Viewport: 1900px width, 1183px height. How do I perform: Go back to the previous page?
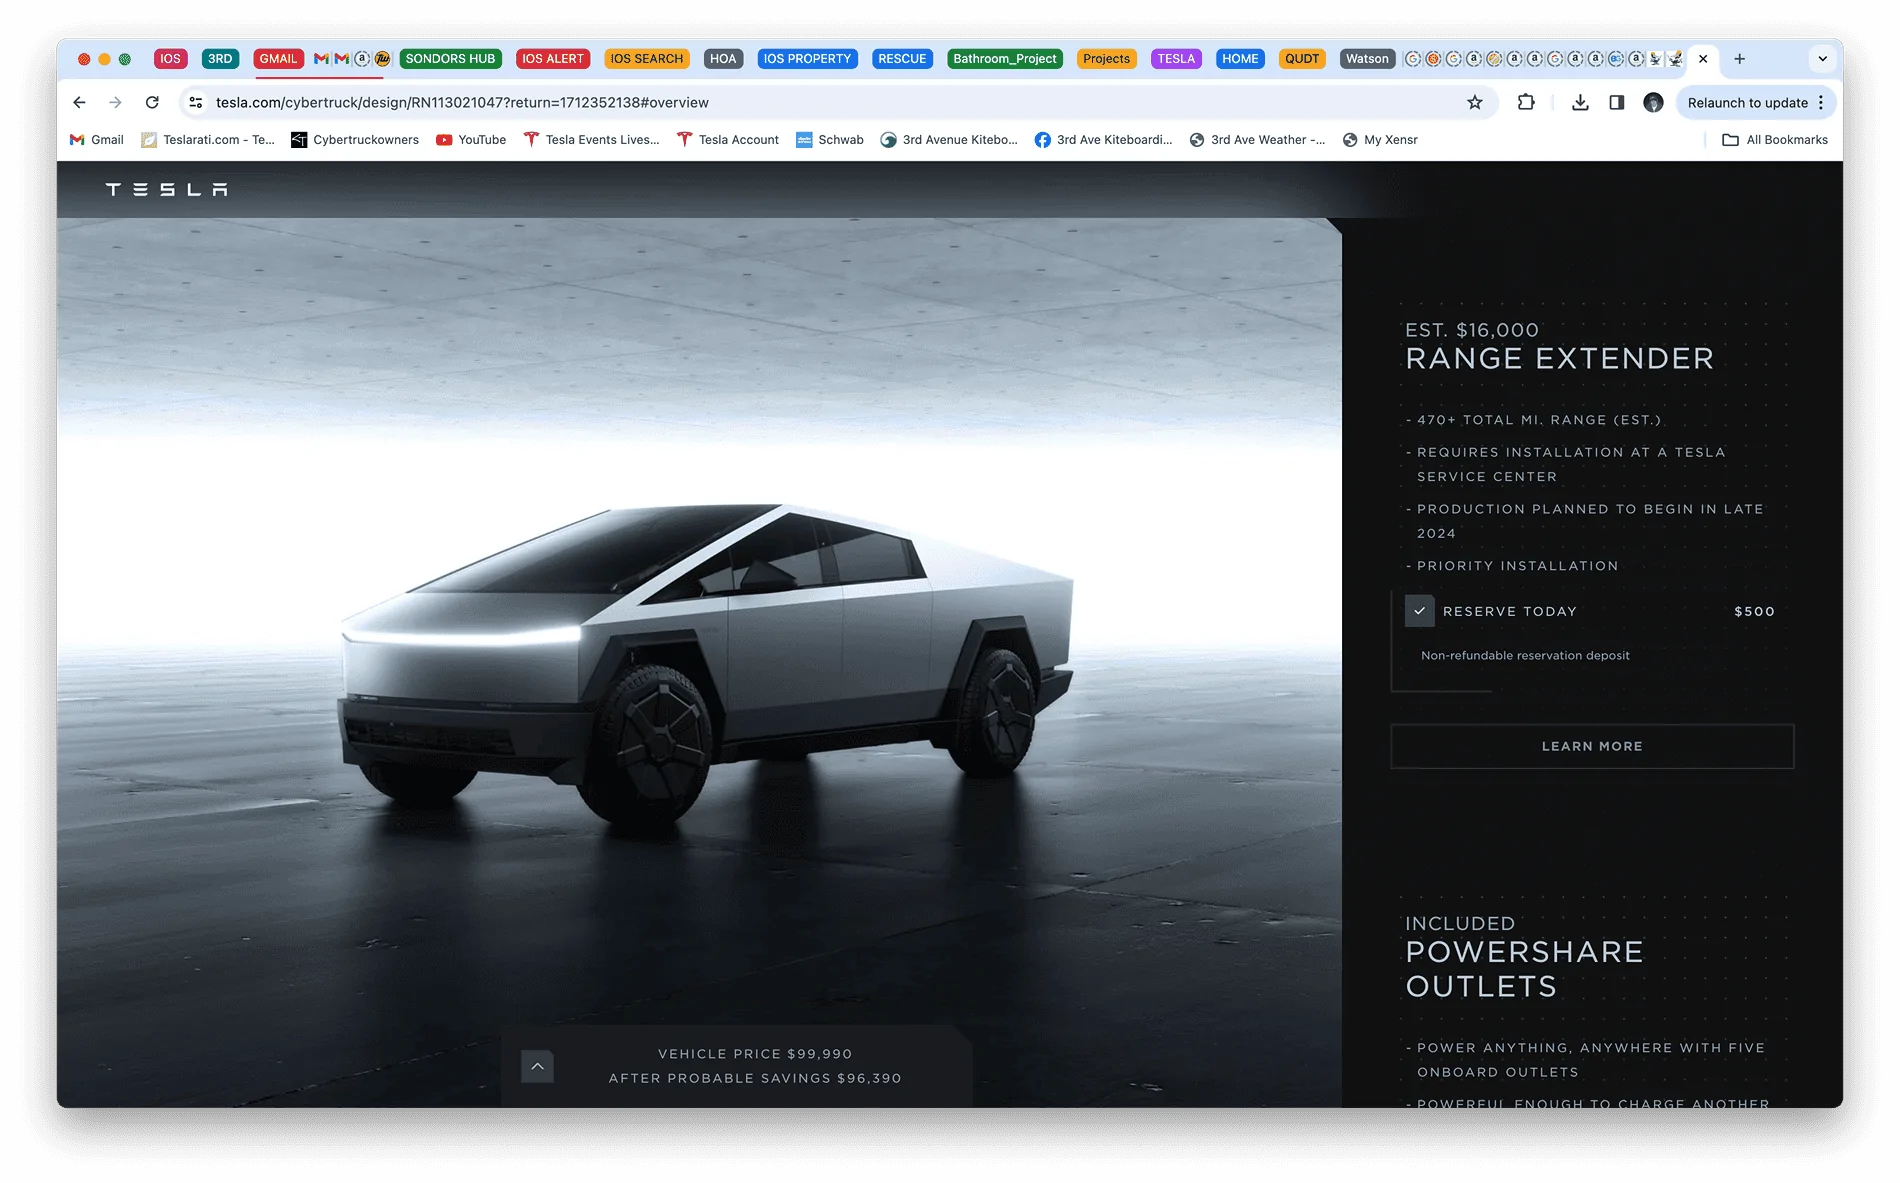[x=79, y=102]
